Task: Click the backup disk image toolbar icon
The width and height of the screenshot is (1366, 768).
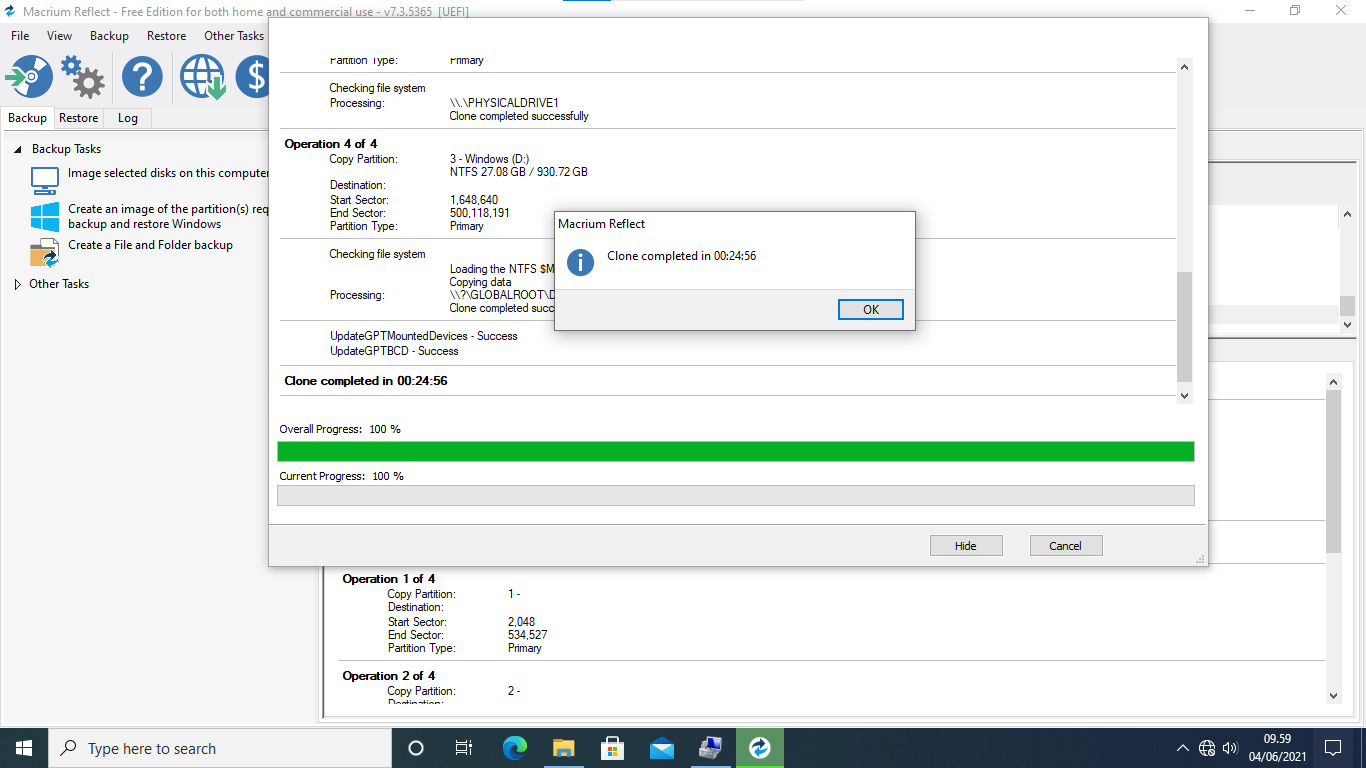Action: [29, 77]
